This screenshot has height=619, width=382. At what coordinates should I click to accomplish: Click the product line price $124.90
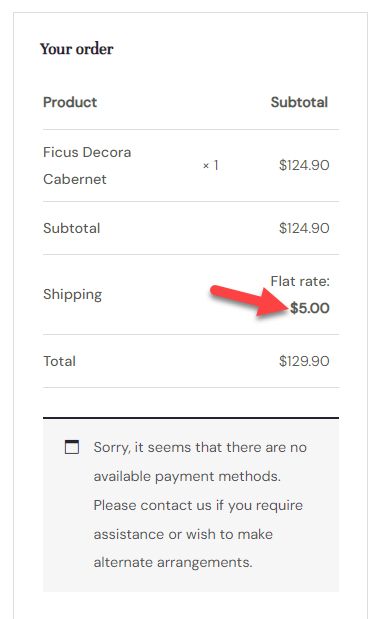click(x=304, y=165)
